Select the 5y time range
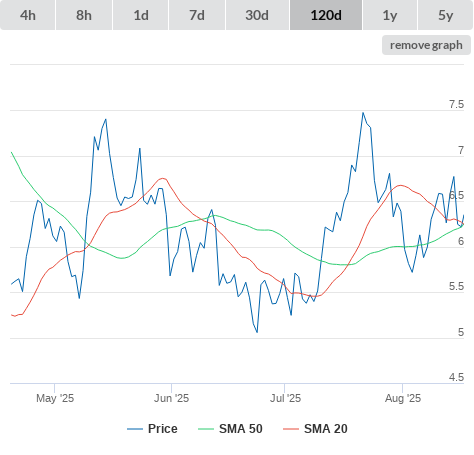The image size is (474, 455). 445,15
